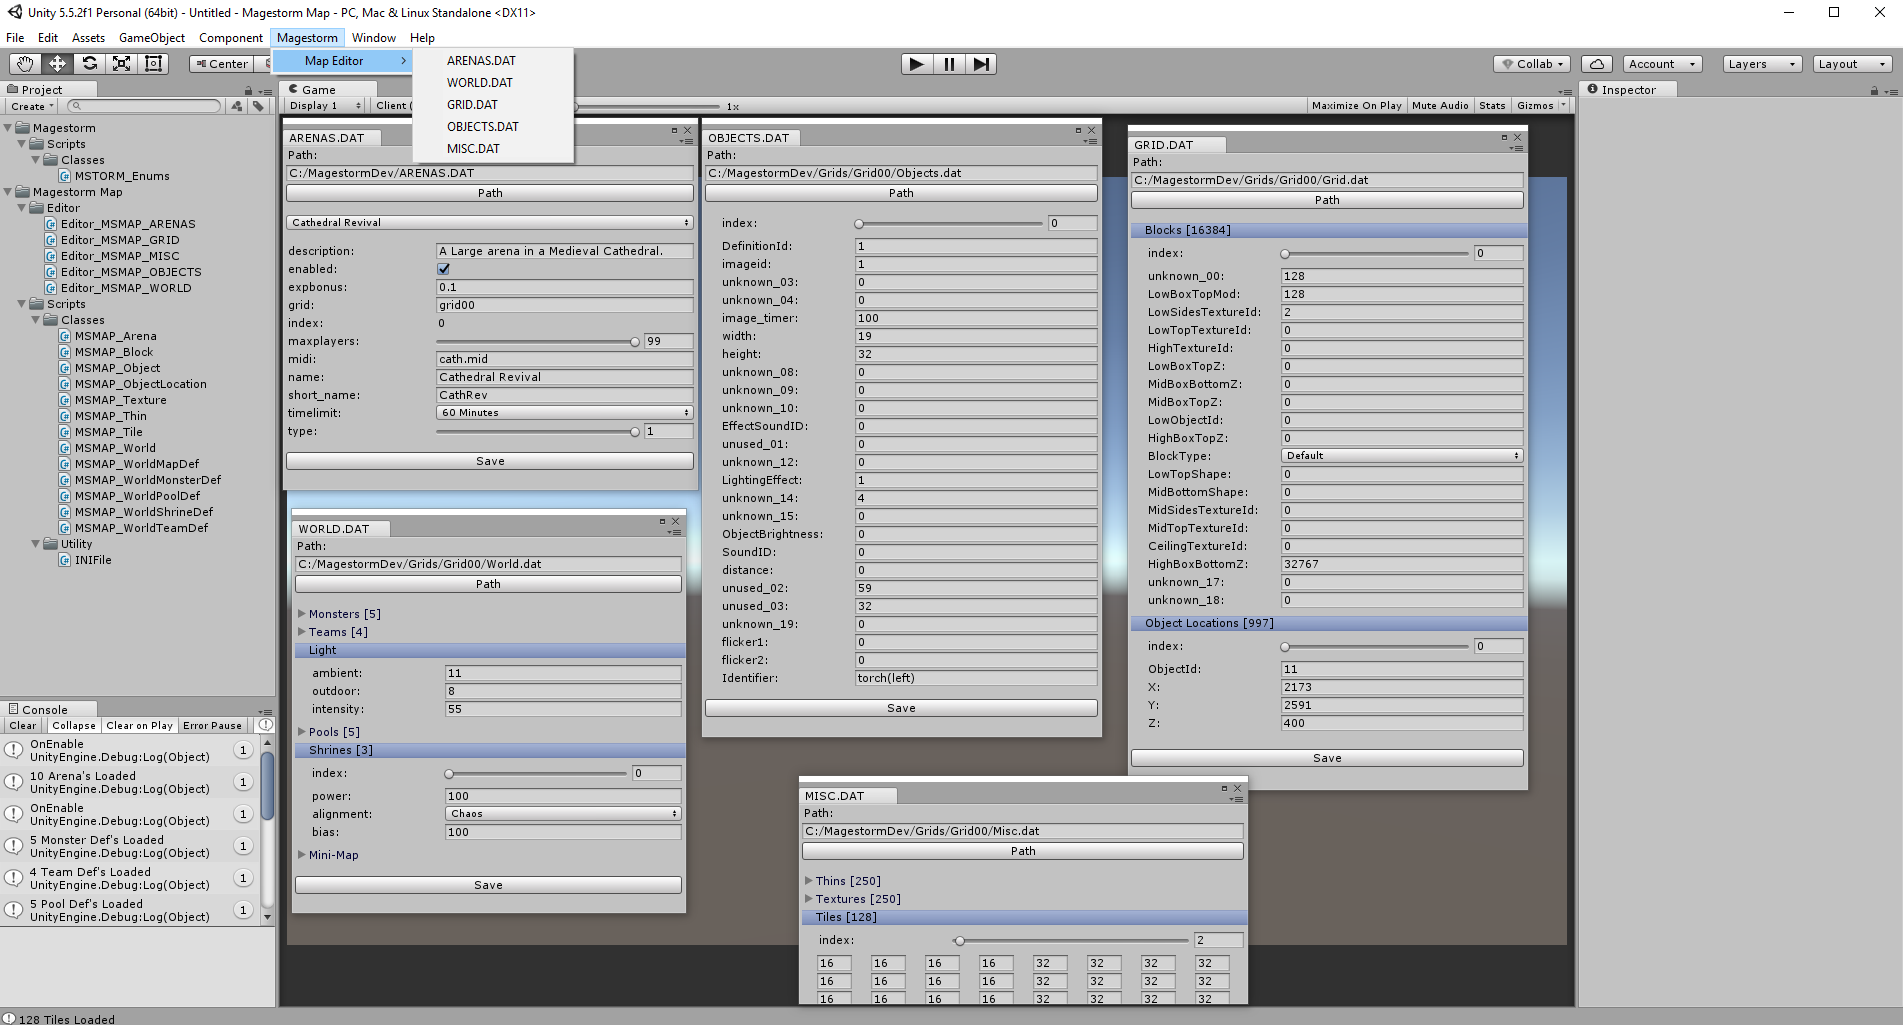1903x1025 pixels.
Task: Toggle Mute Audio in Game view
Action: pos(1440,105)
